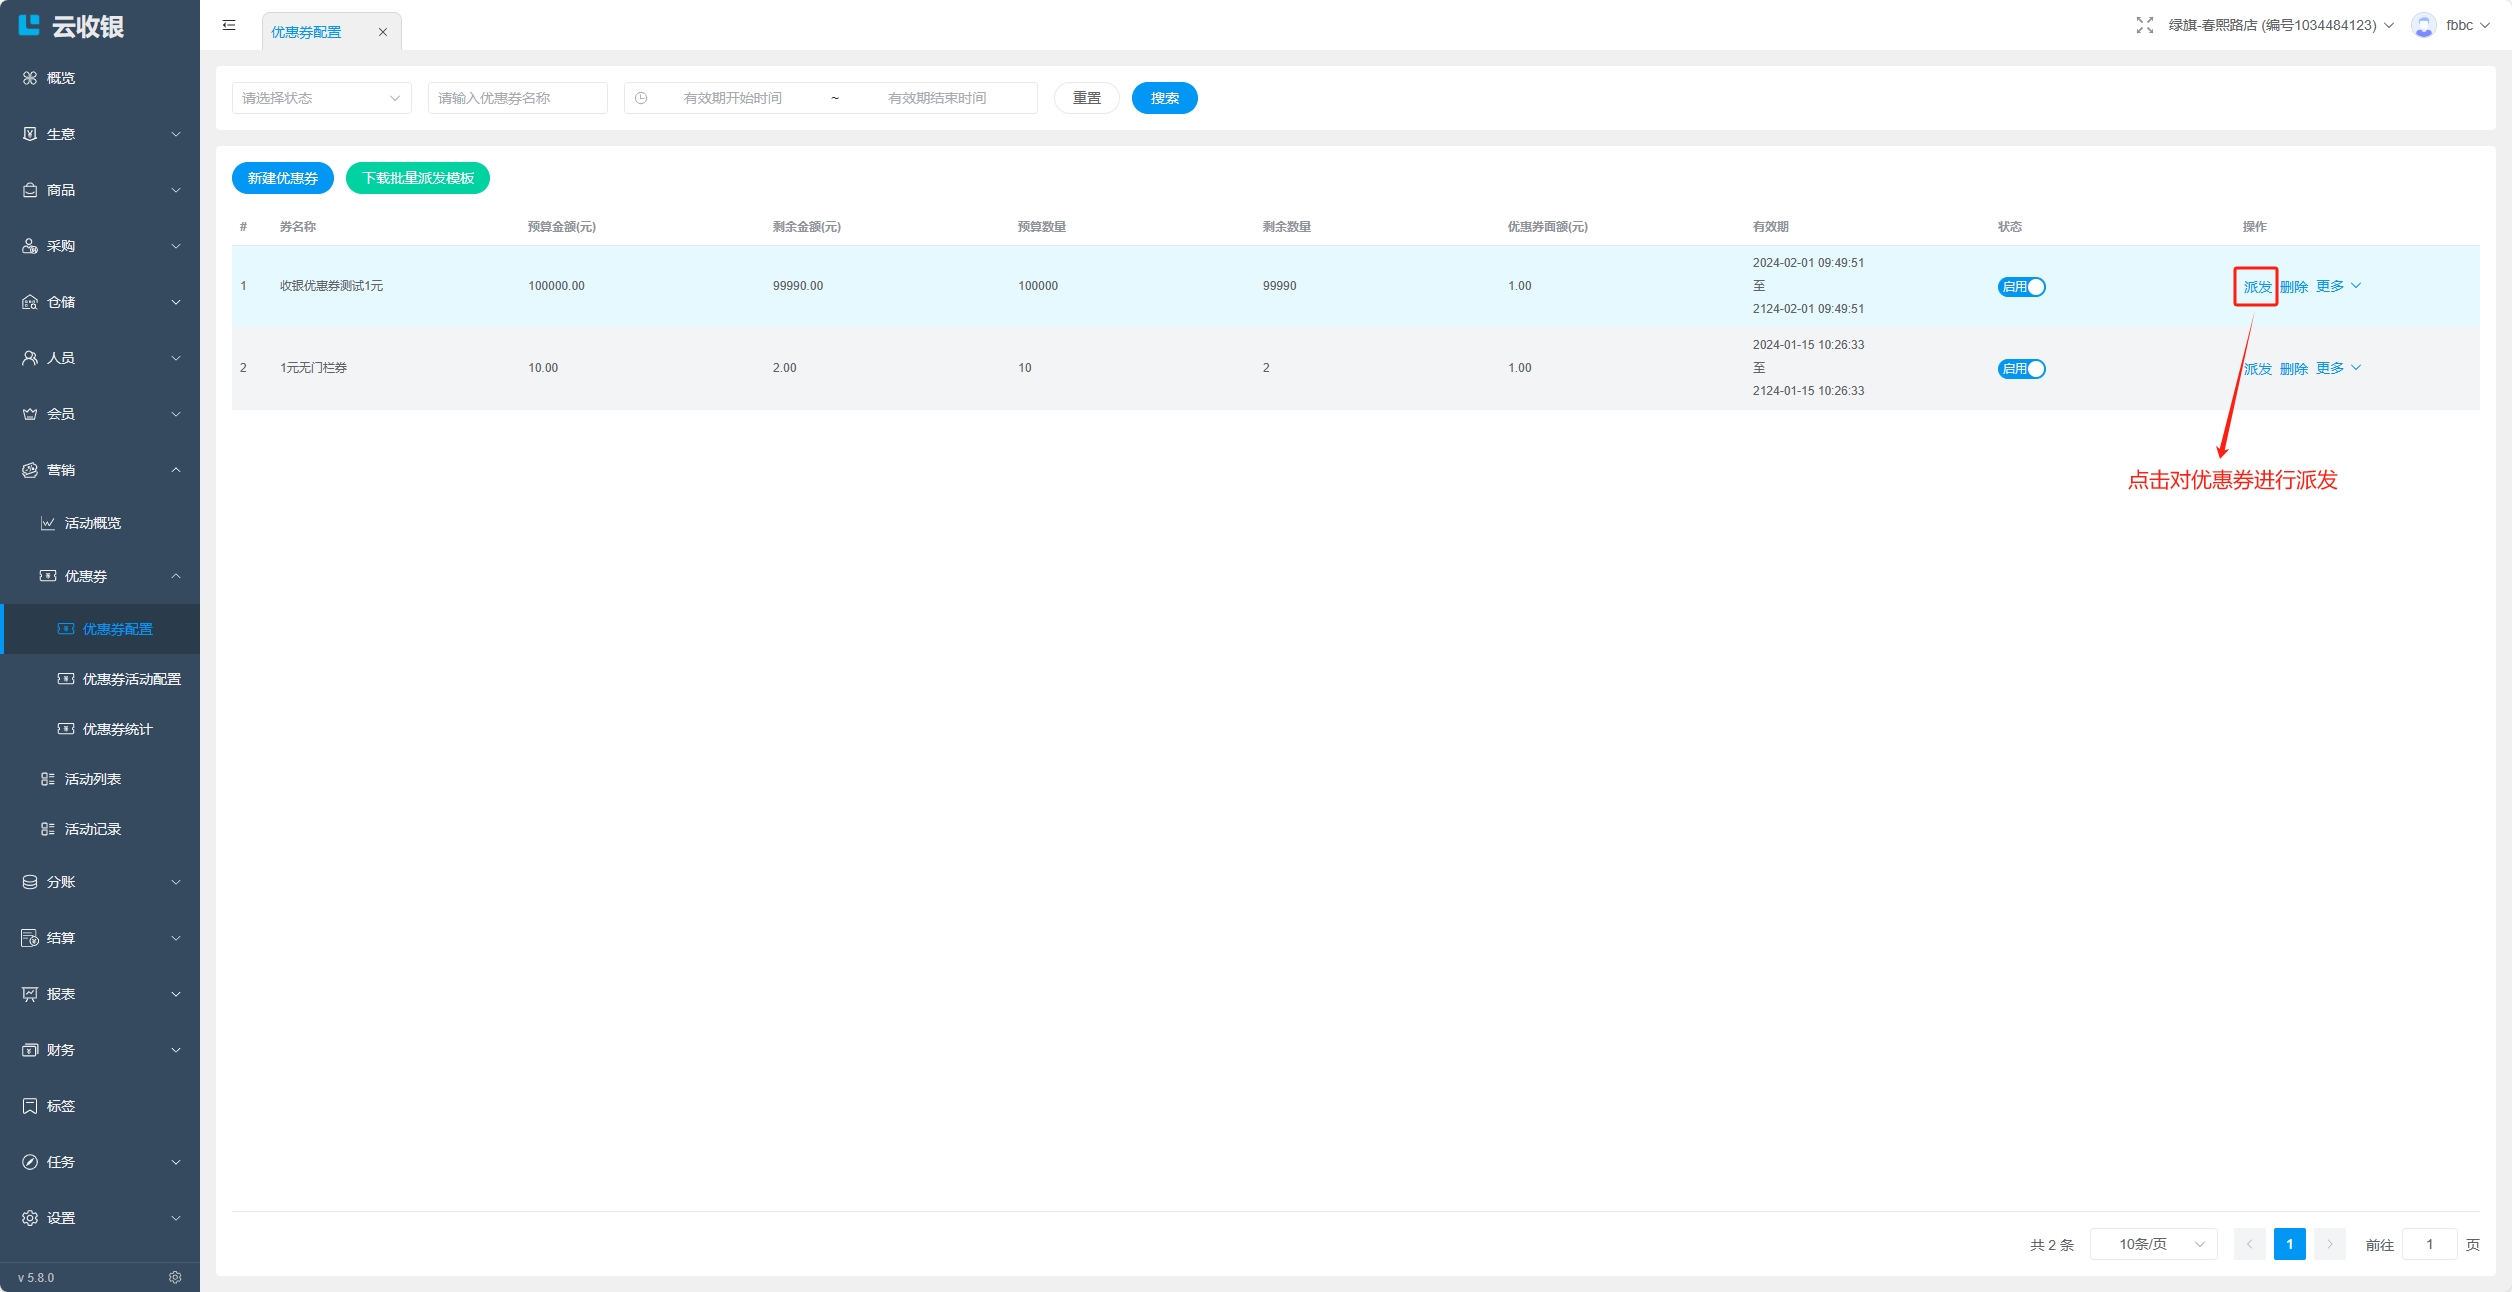2512x1292 pixels.
Task: Click the 请输入优惠券名称 input field
Action: coord(517,98)
